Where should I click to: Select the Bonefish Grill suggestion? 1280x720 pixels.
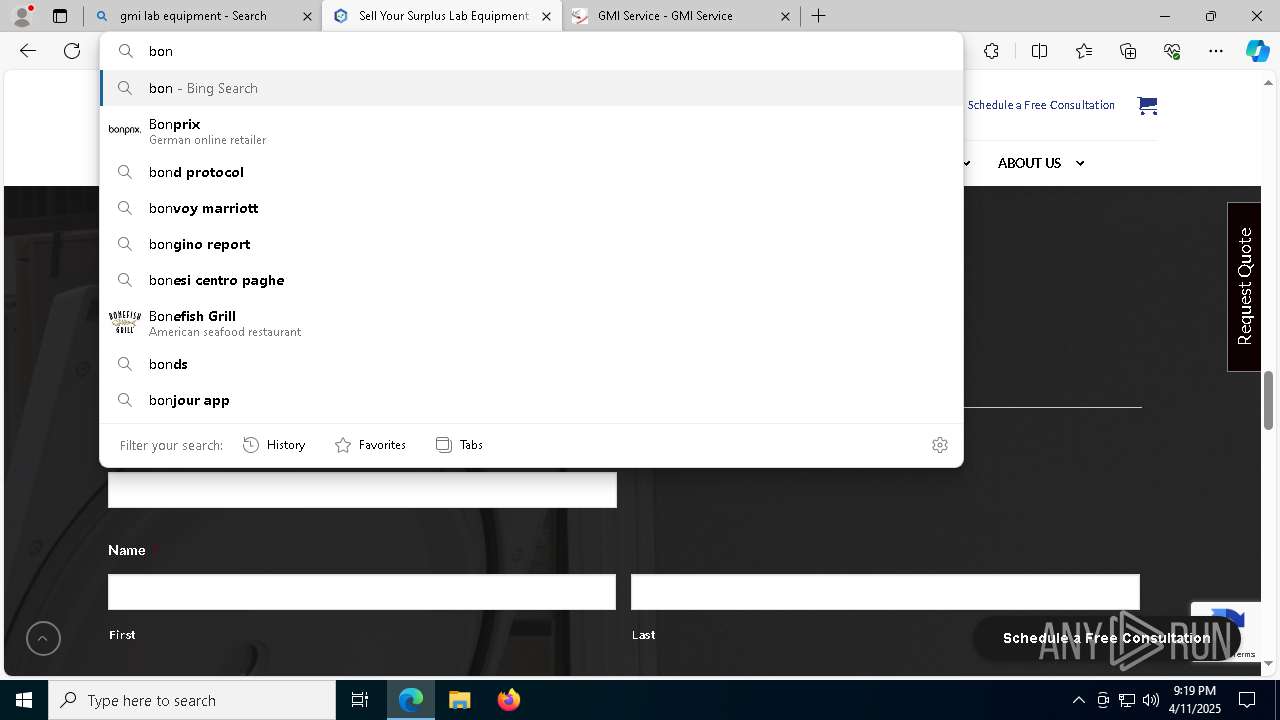pyautogui.click(x=531, y=323)
